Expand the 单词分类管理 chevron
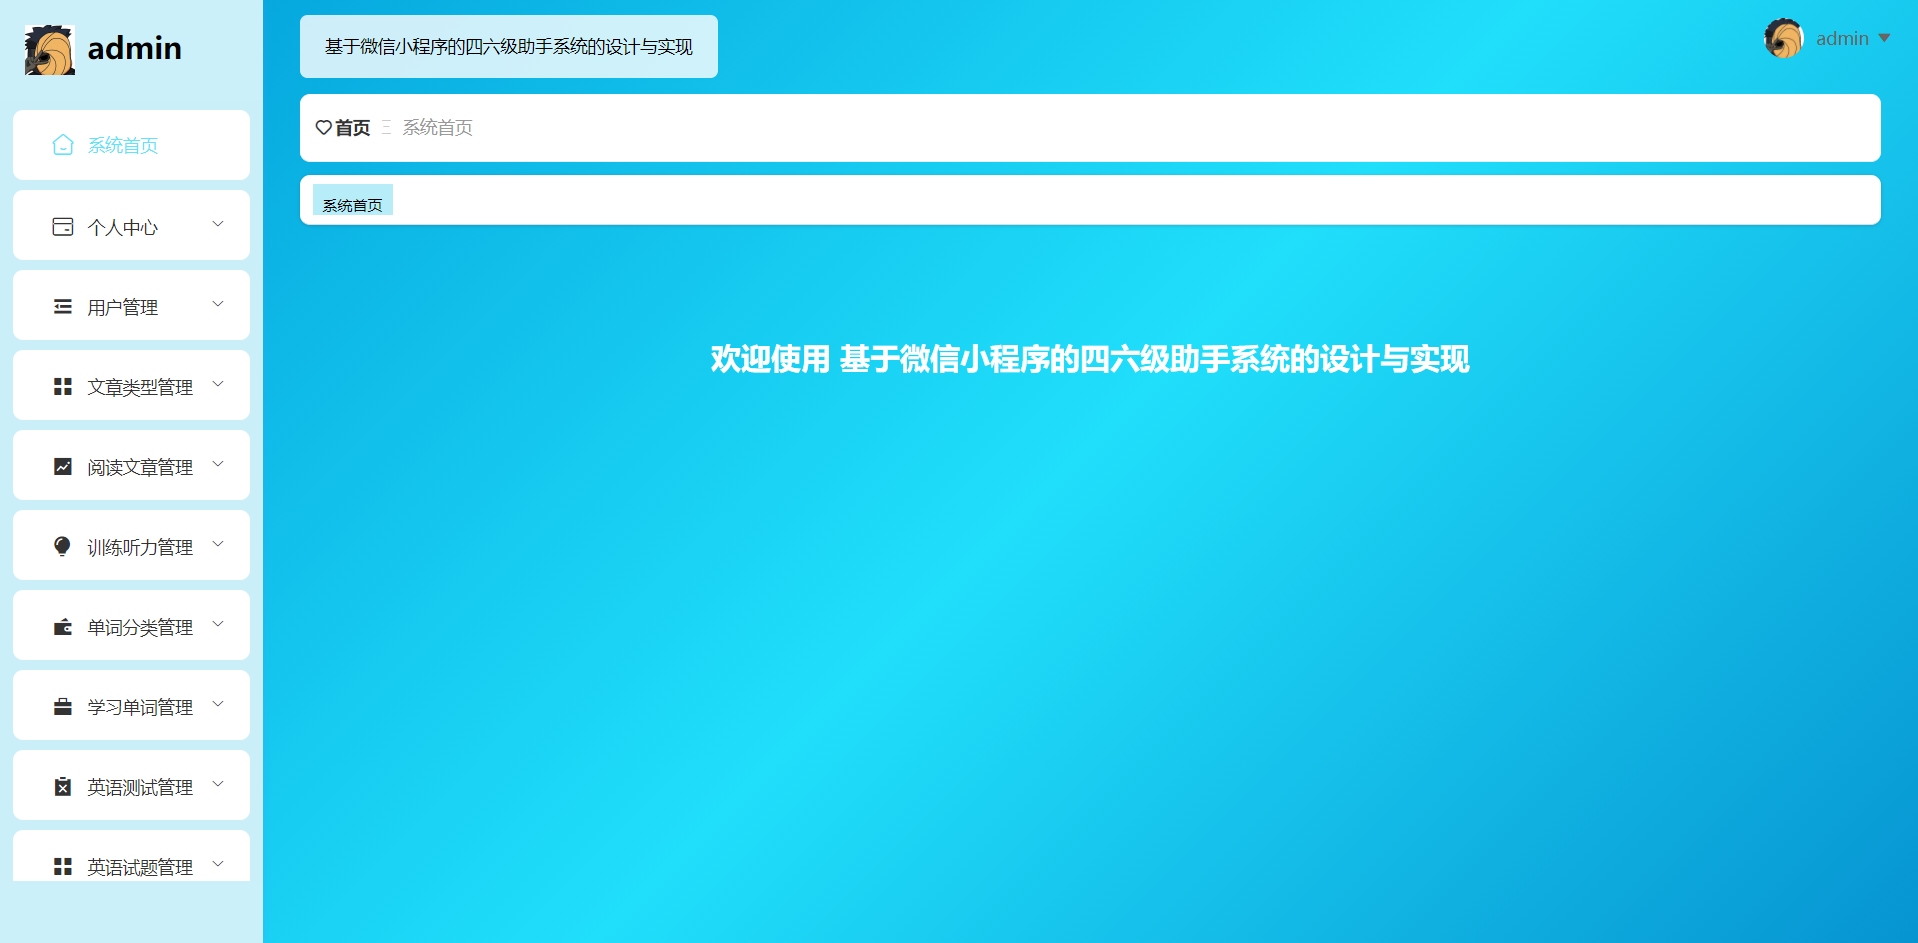The height and width of the screenshot is (943, 1918). (218, 624)
